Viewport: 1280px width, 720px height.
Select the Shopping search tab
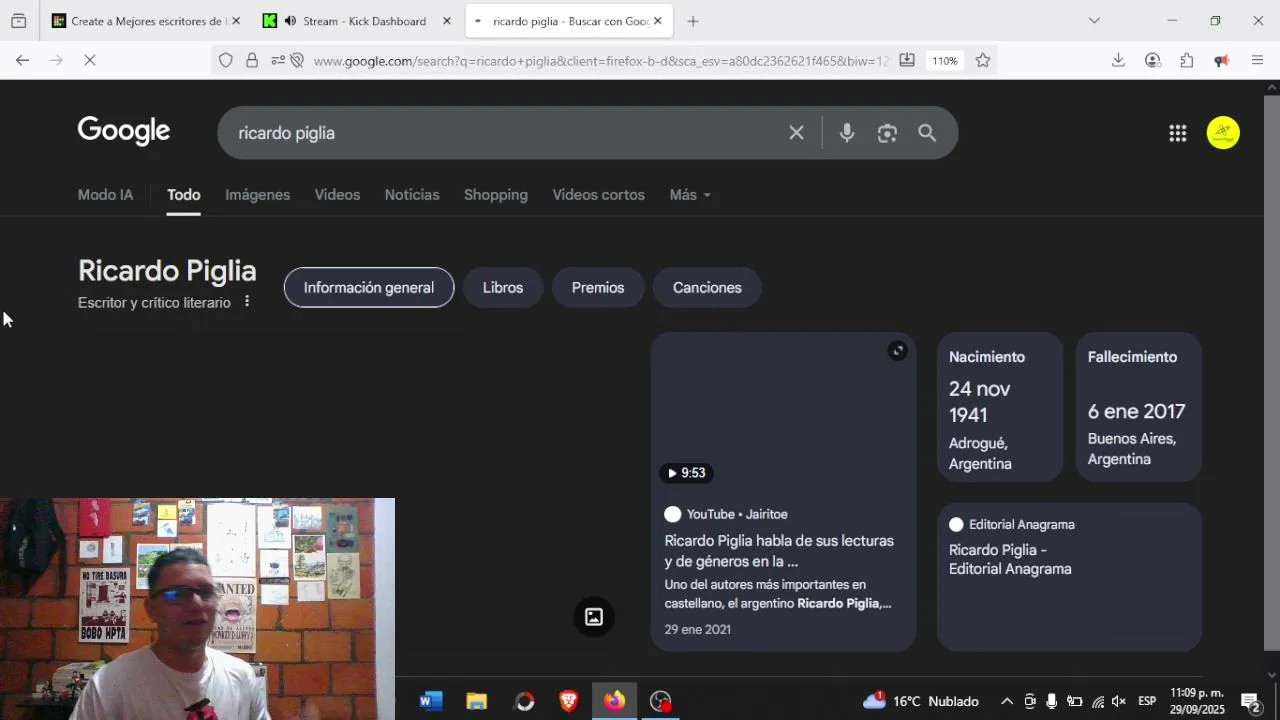coord(496,195)
